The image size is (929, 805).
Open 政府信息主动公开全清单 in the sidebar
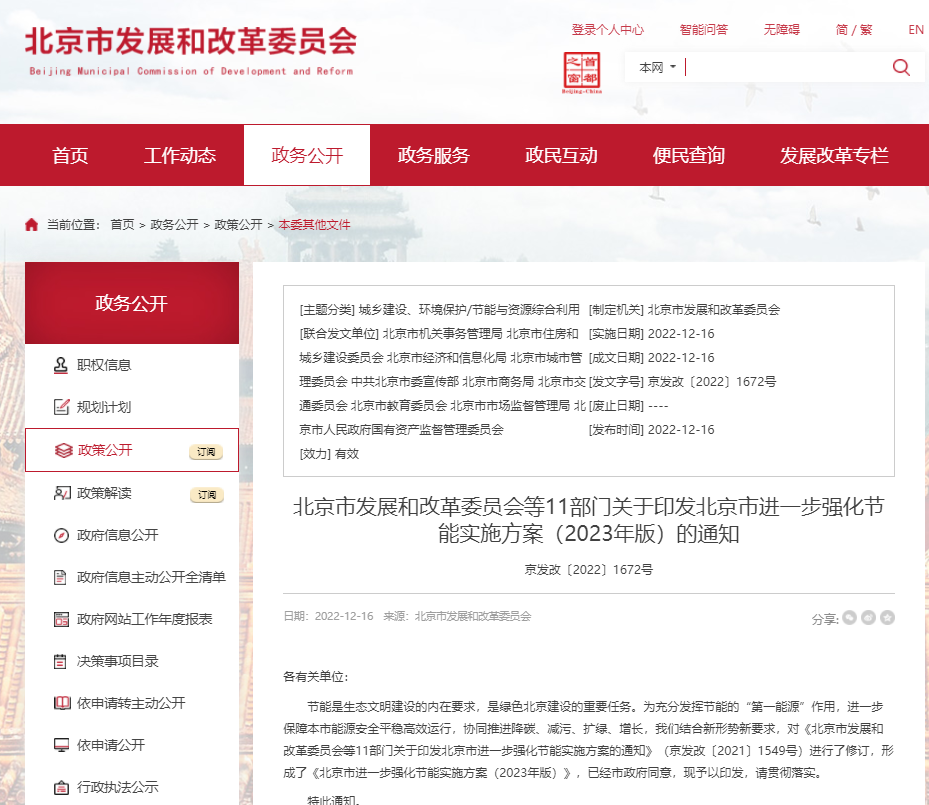click(x=151, y=577)
